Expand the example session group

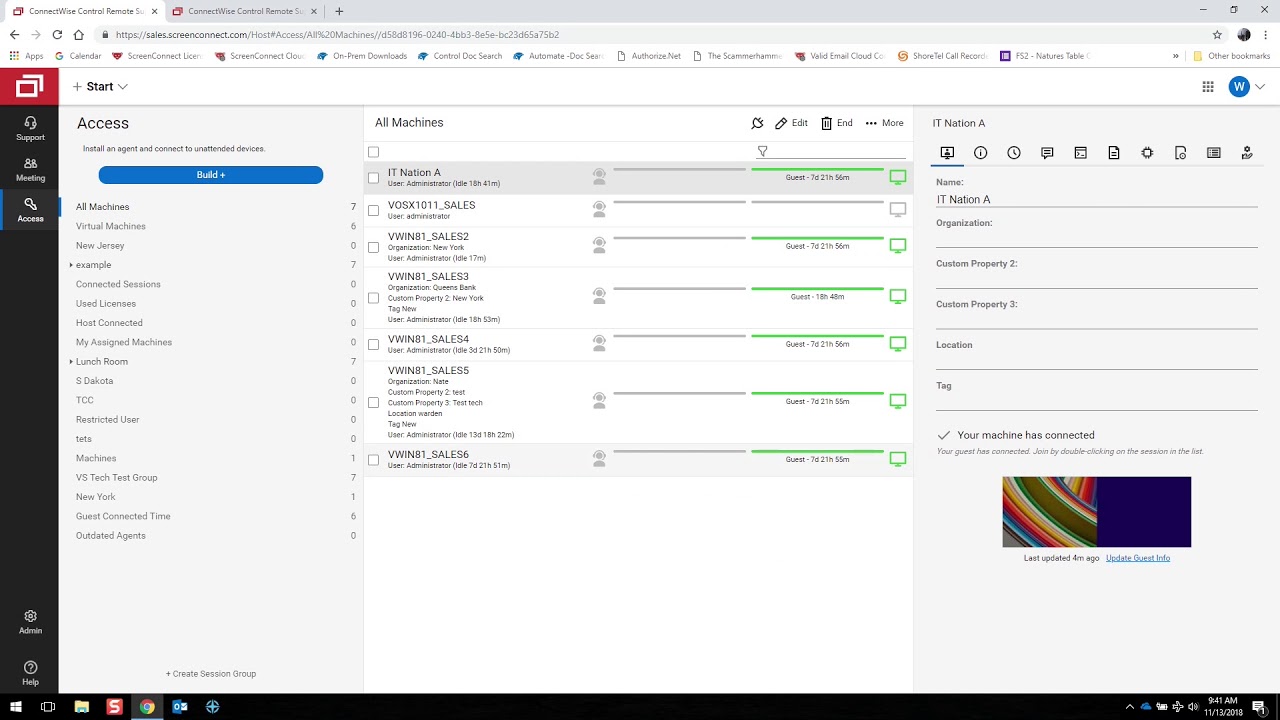coord(71,265)
